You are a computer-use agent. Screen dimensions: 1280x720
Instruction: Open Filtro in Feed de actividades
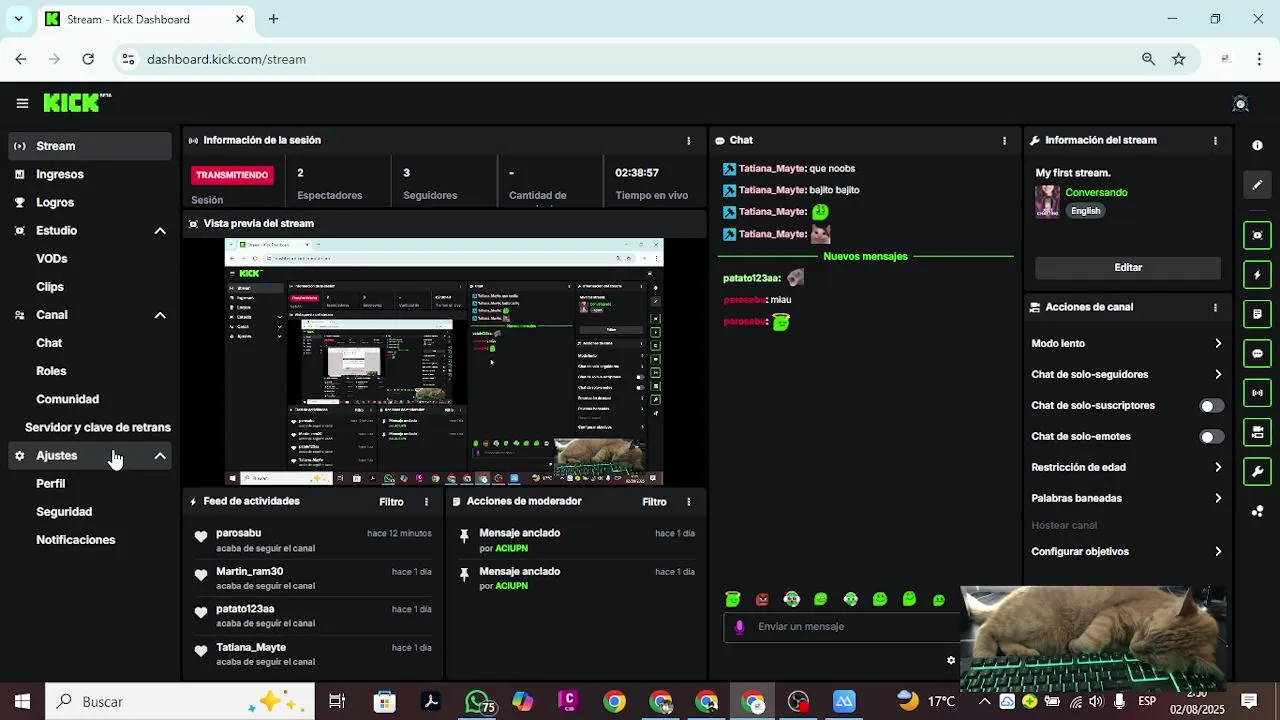pyautogui.click(x=391, y=502)
